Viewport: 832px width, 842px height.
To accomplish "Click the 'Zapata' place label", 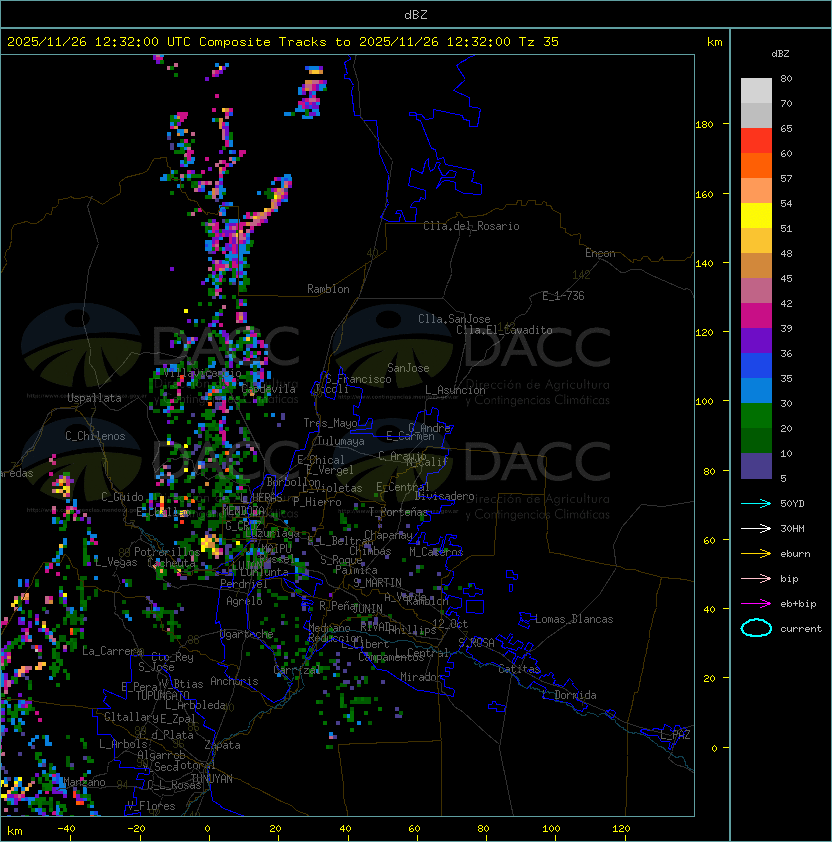I will click(x=222, y=745).
